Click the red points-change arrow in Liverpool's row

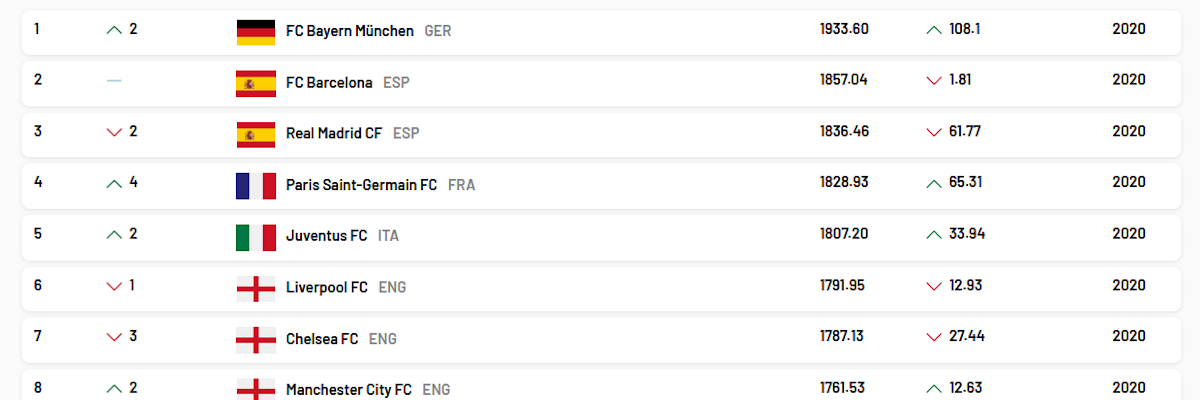(934, 287)
